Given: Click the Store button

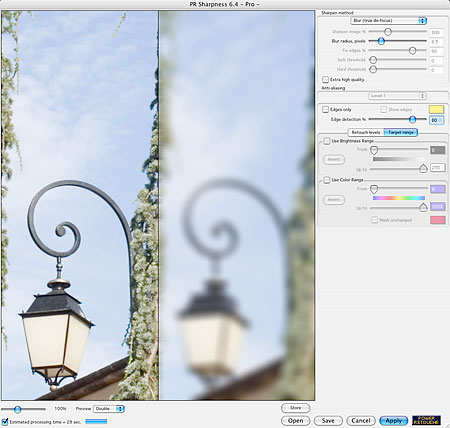Looking at the screenshot, I should [x=296, y=408].
